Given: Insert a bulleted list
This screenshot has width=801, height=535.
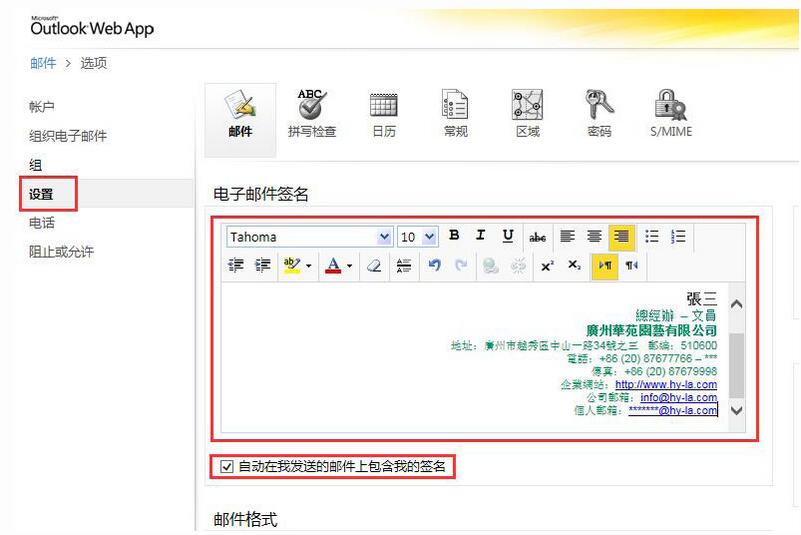Looking at the screenshot, I should pos(652,236).
